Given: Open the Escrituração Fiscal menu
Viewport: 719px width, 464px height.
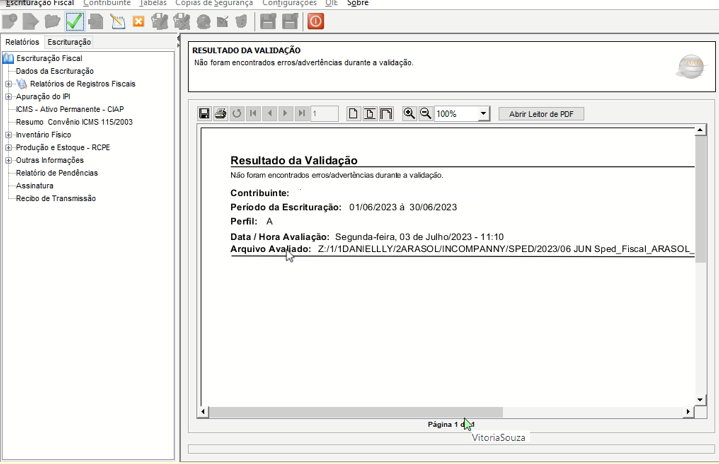Looking at the screenshot, I should [x=40, y=3].
